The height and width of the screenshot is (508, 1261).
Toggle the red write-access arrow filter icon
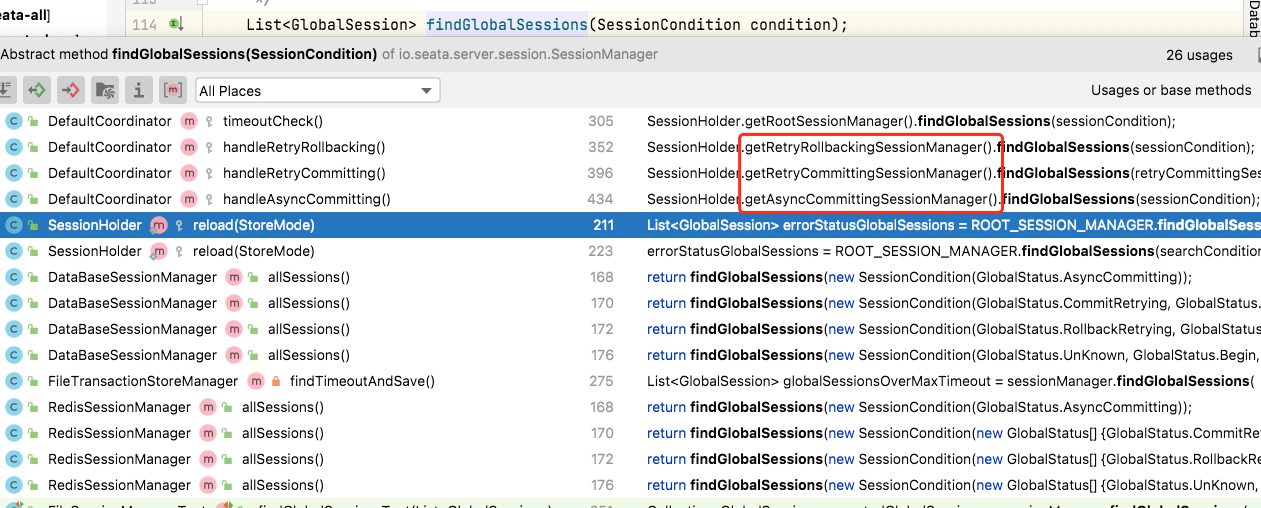click(70, 90)
